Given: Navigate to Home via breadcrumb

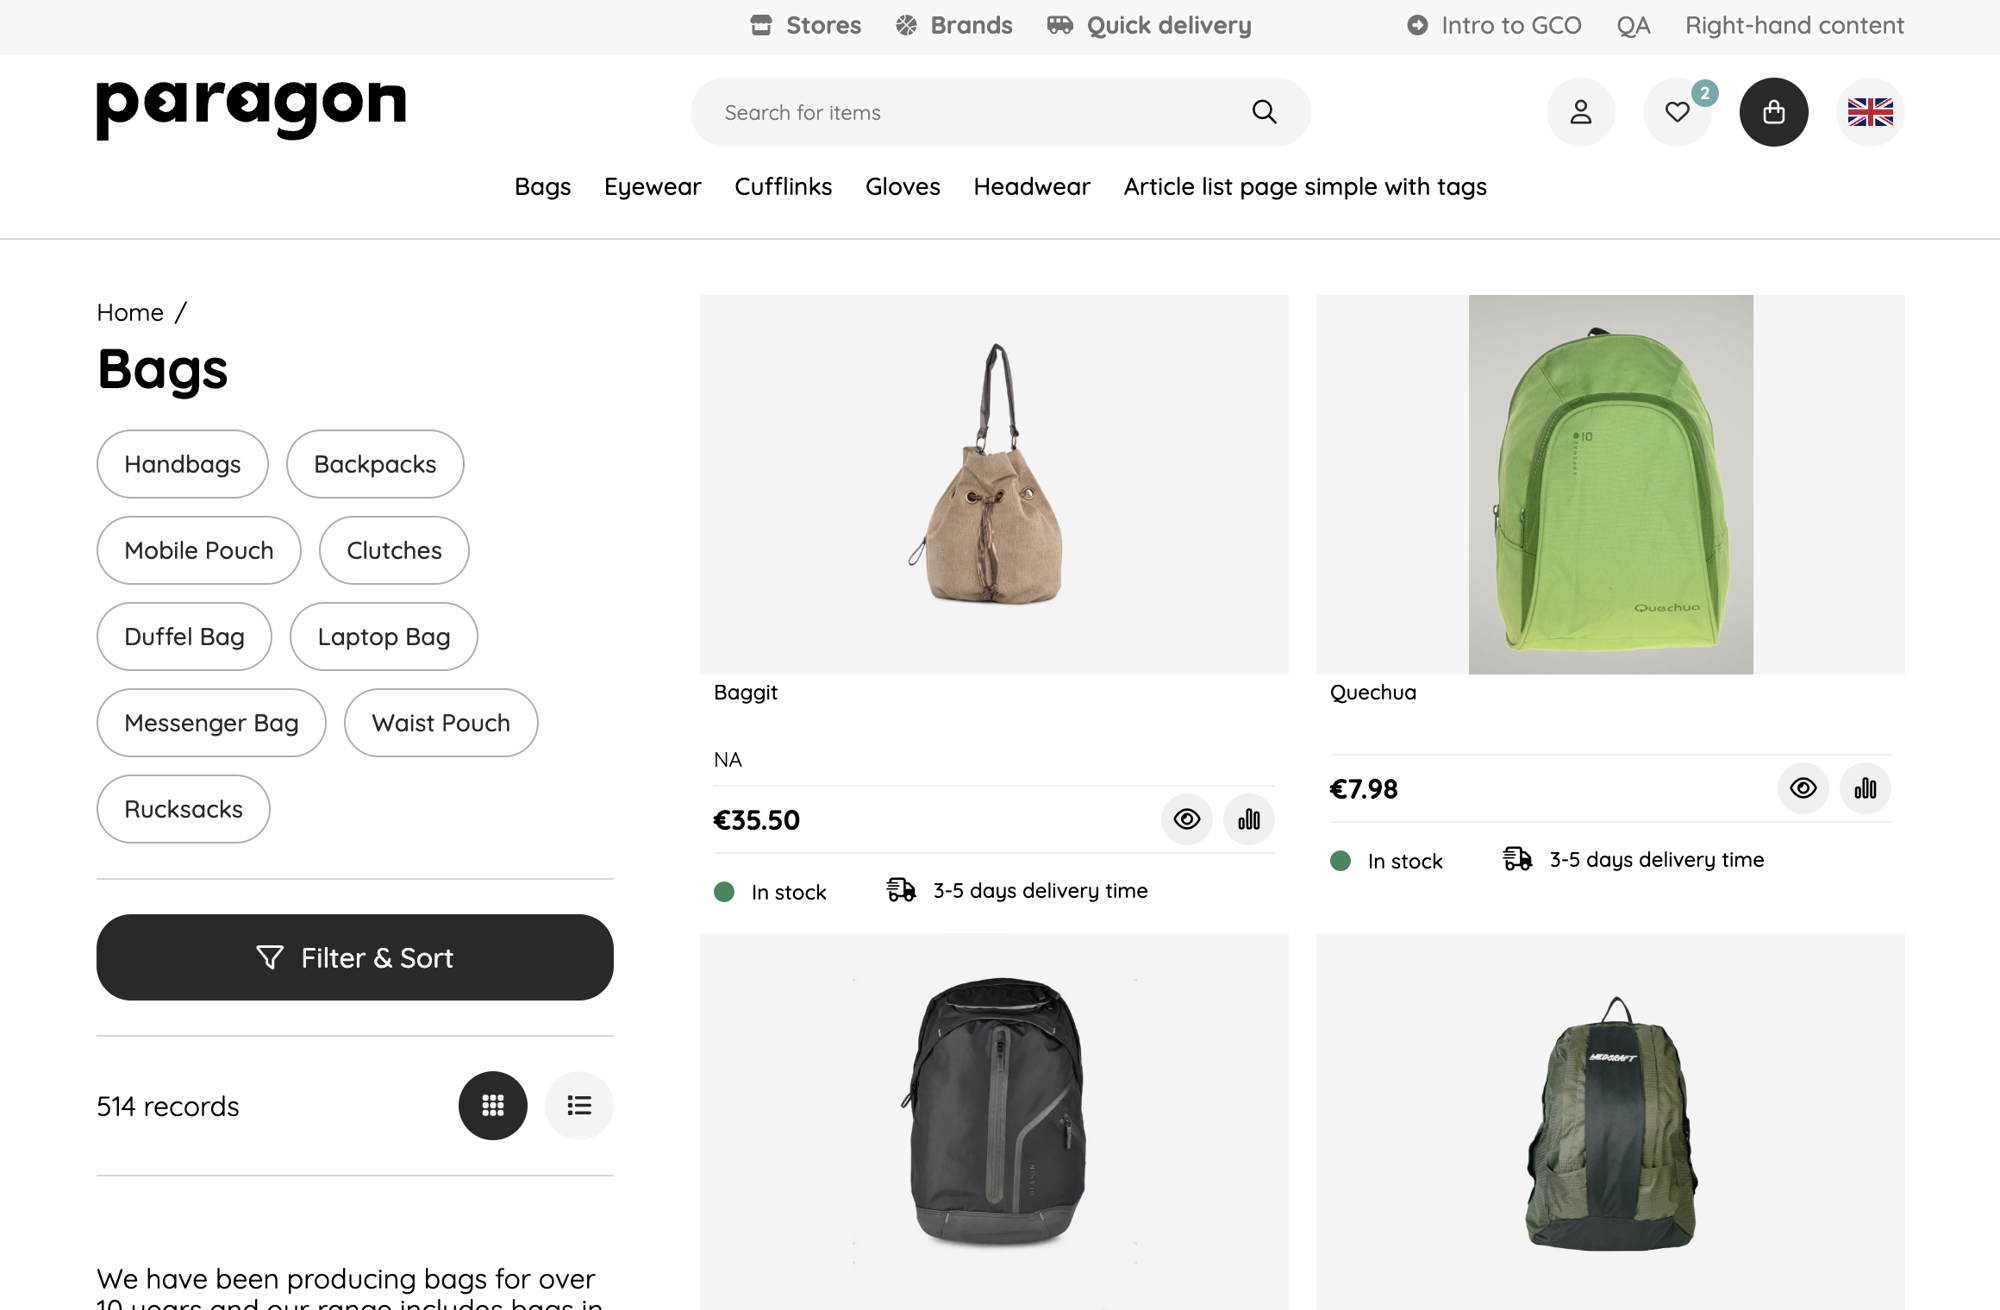Looking at the screenshot, I should [x=130, y=312].
